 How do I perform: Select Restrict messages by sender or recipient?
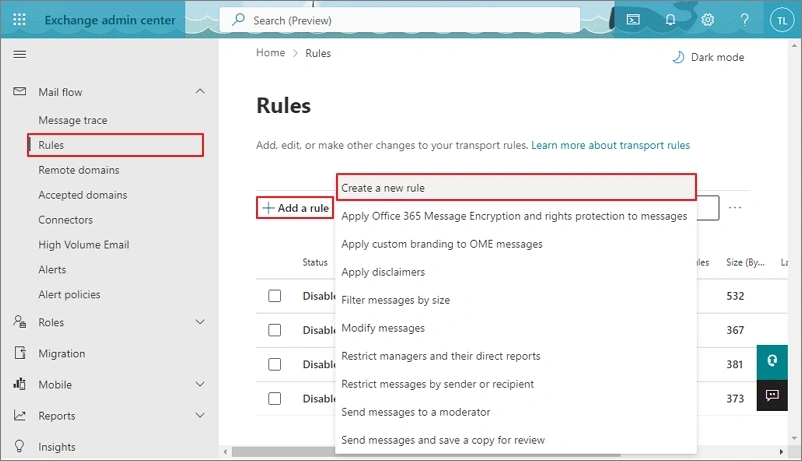click(516, 384)
